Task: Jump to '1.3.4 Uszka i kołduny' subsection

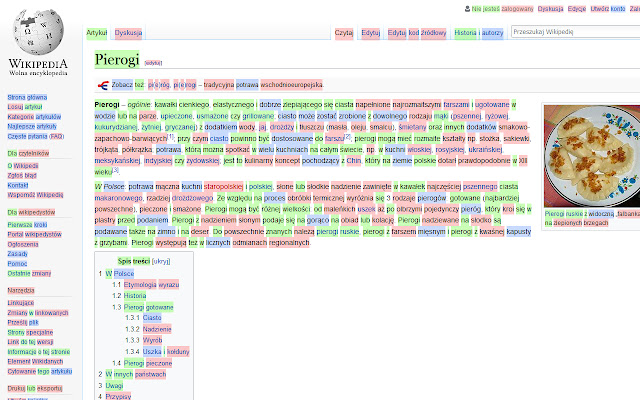Action: coord(158,351)
